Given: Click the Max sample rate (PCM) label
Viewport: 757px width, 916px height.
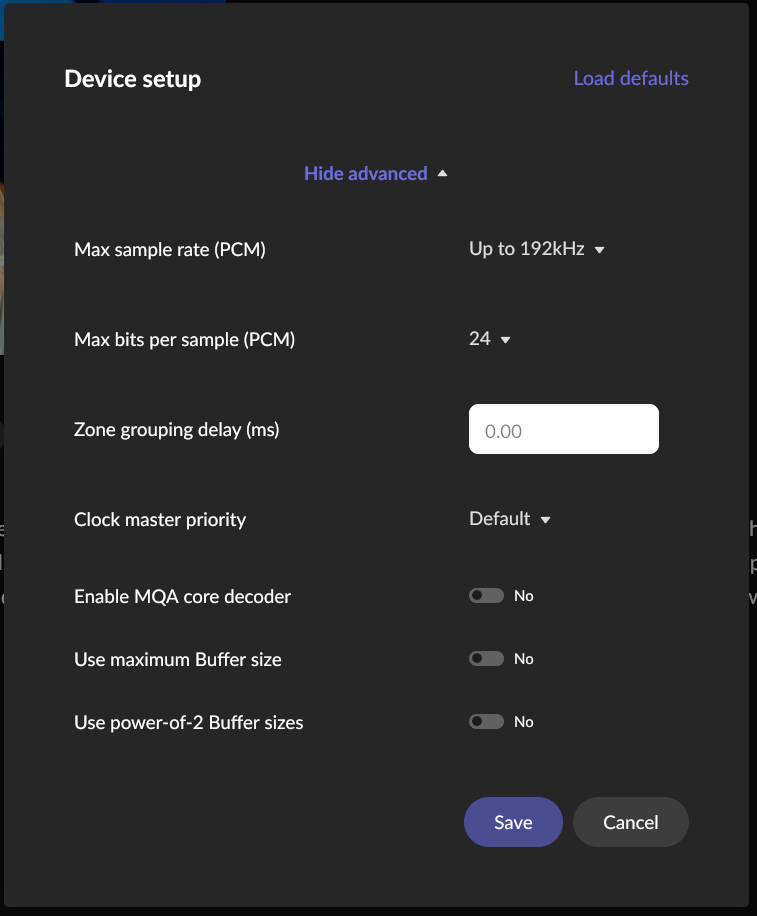Looking at the screenshot, I should click(x=169, y=250).
